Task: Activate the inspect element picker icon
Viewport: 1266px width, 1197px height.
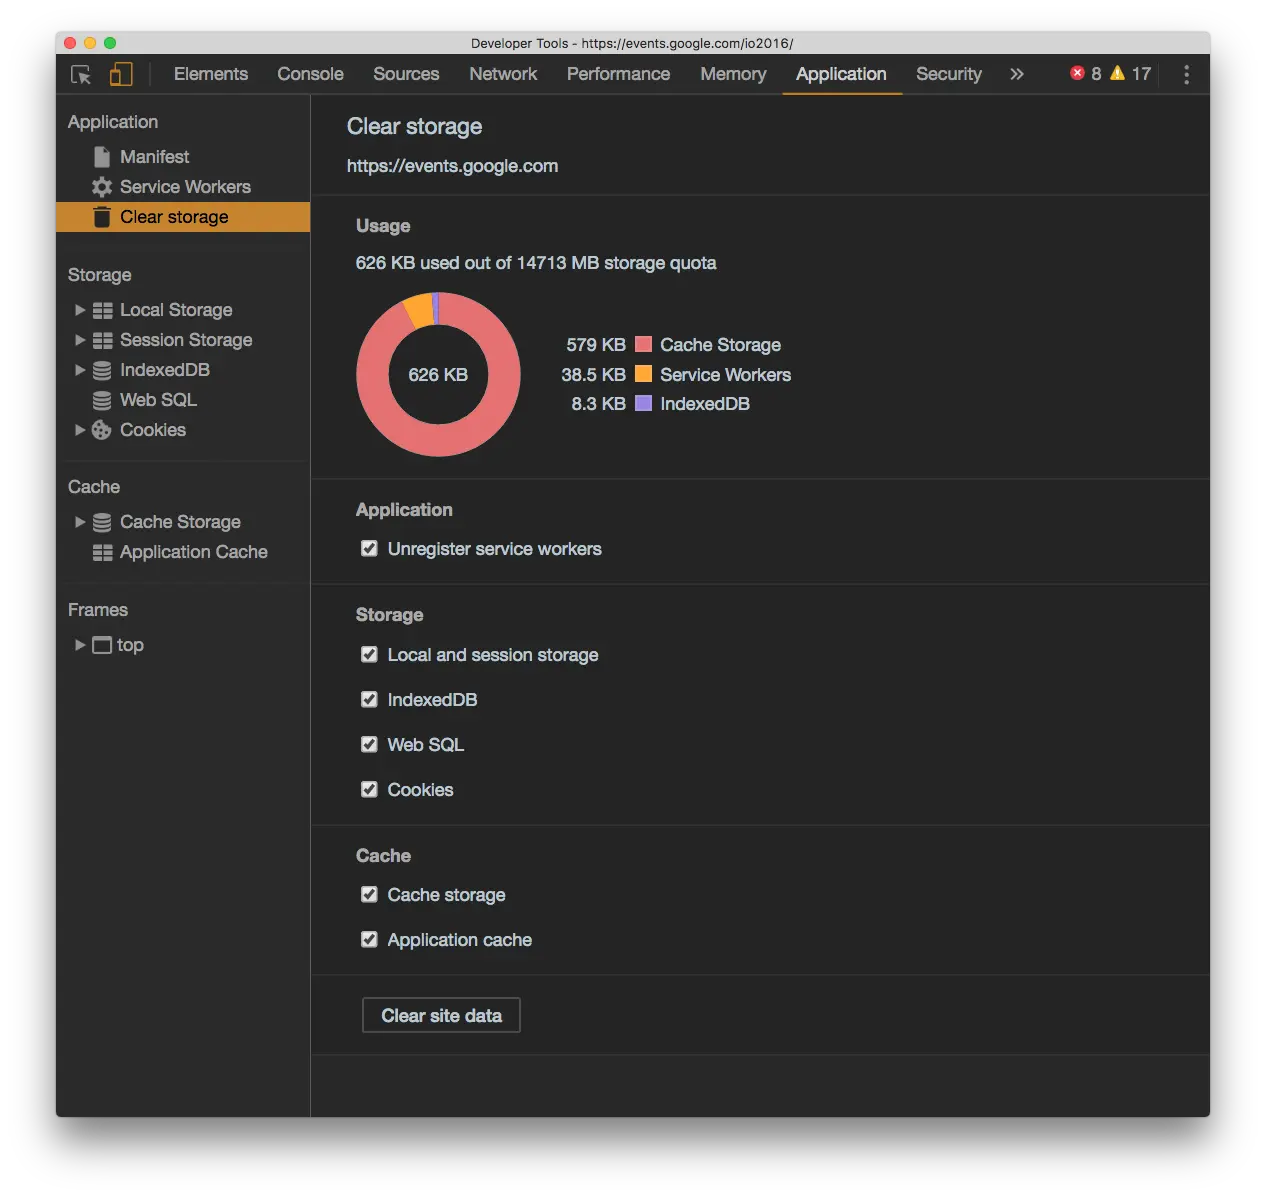Action: (81, 75)
